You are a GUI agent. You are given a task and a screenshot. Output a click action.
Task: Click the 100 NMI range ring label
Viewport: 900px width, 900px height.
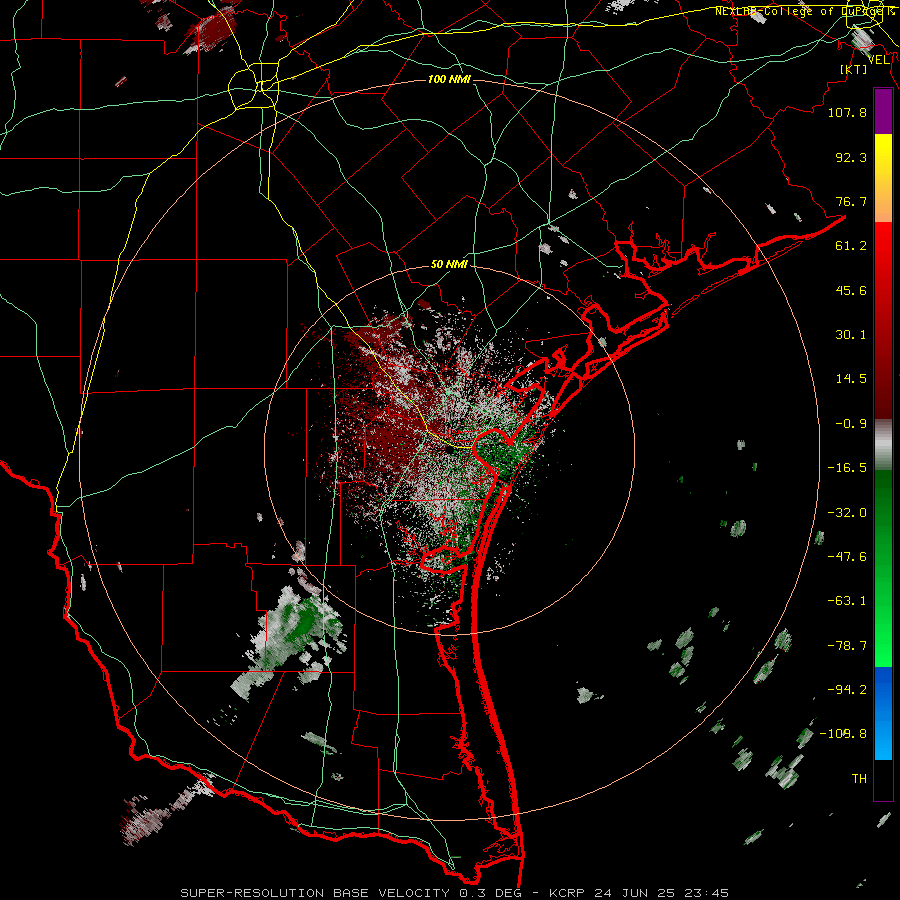click(449, 79)
